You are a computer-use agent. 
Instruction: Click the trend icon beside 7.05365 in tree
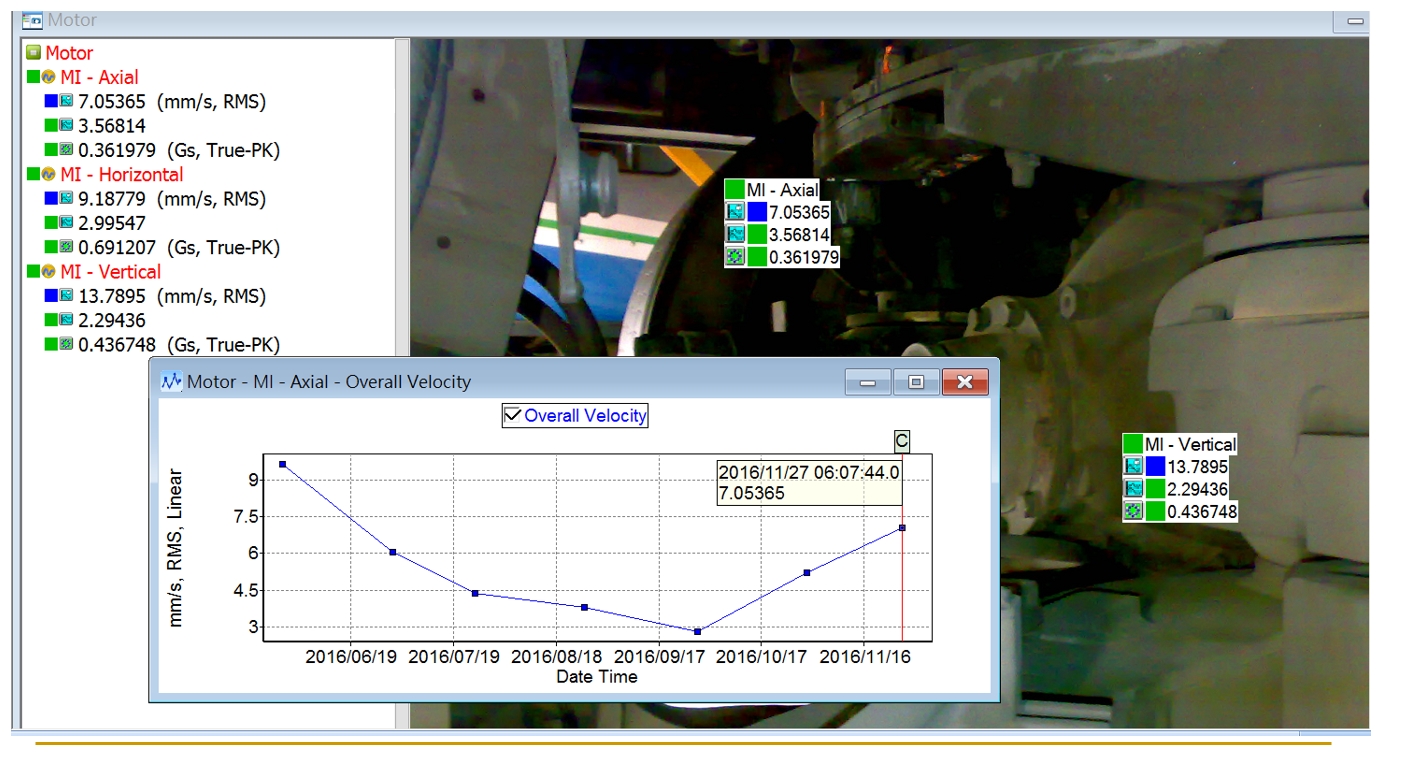(66, 101)
